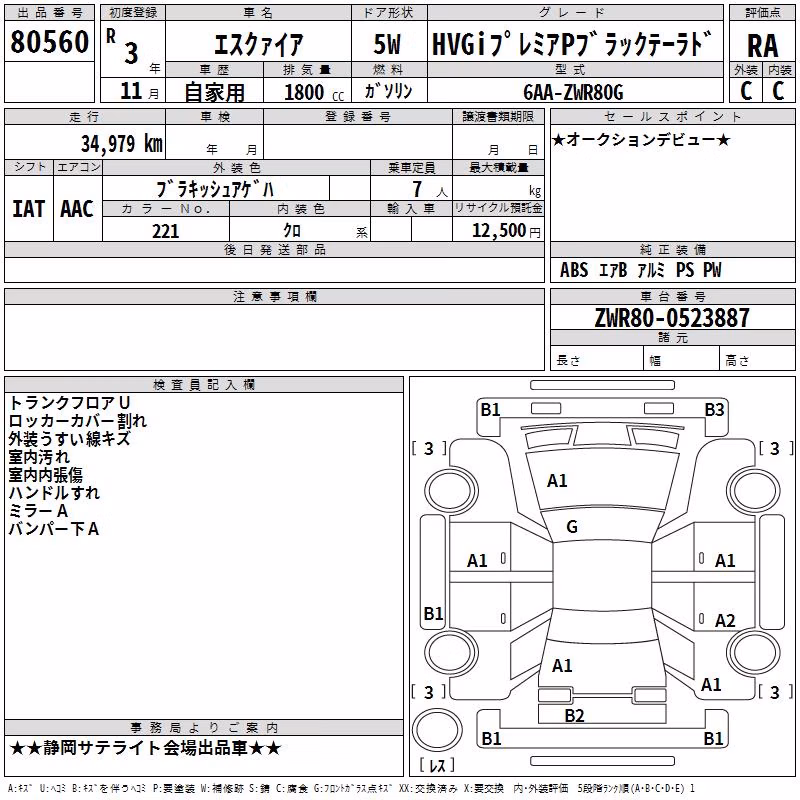Image resolution: width=800 pixels, height=800 pixels.
Task: Click the A1 mark on the hood
Action: click(557, 481)
